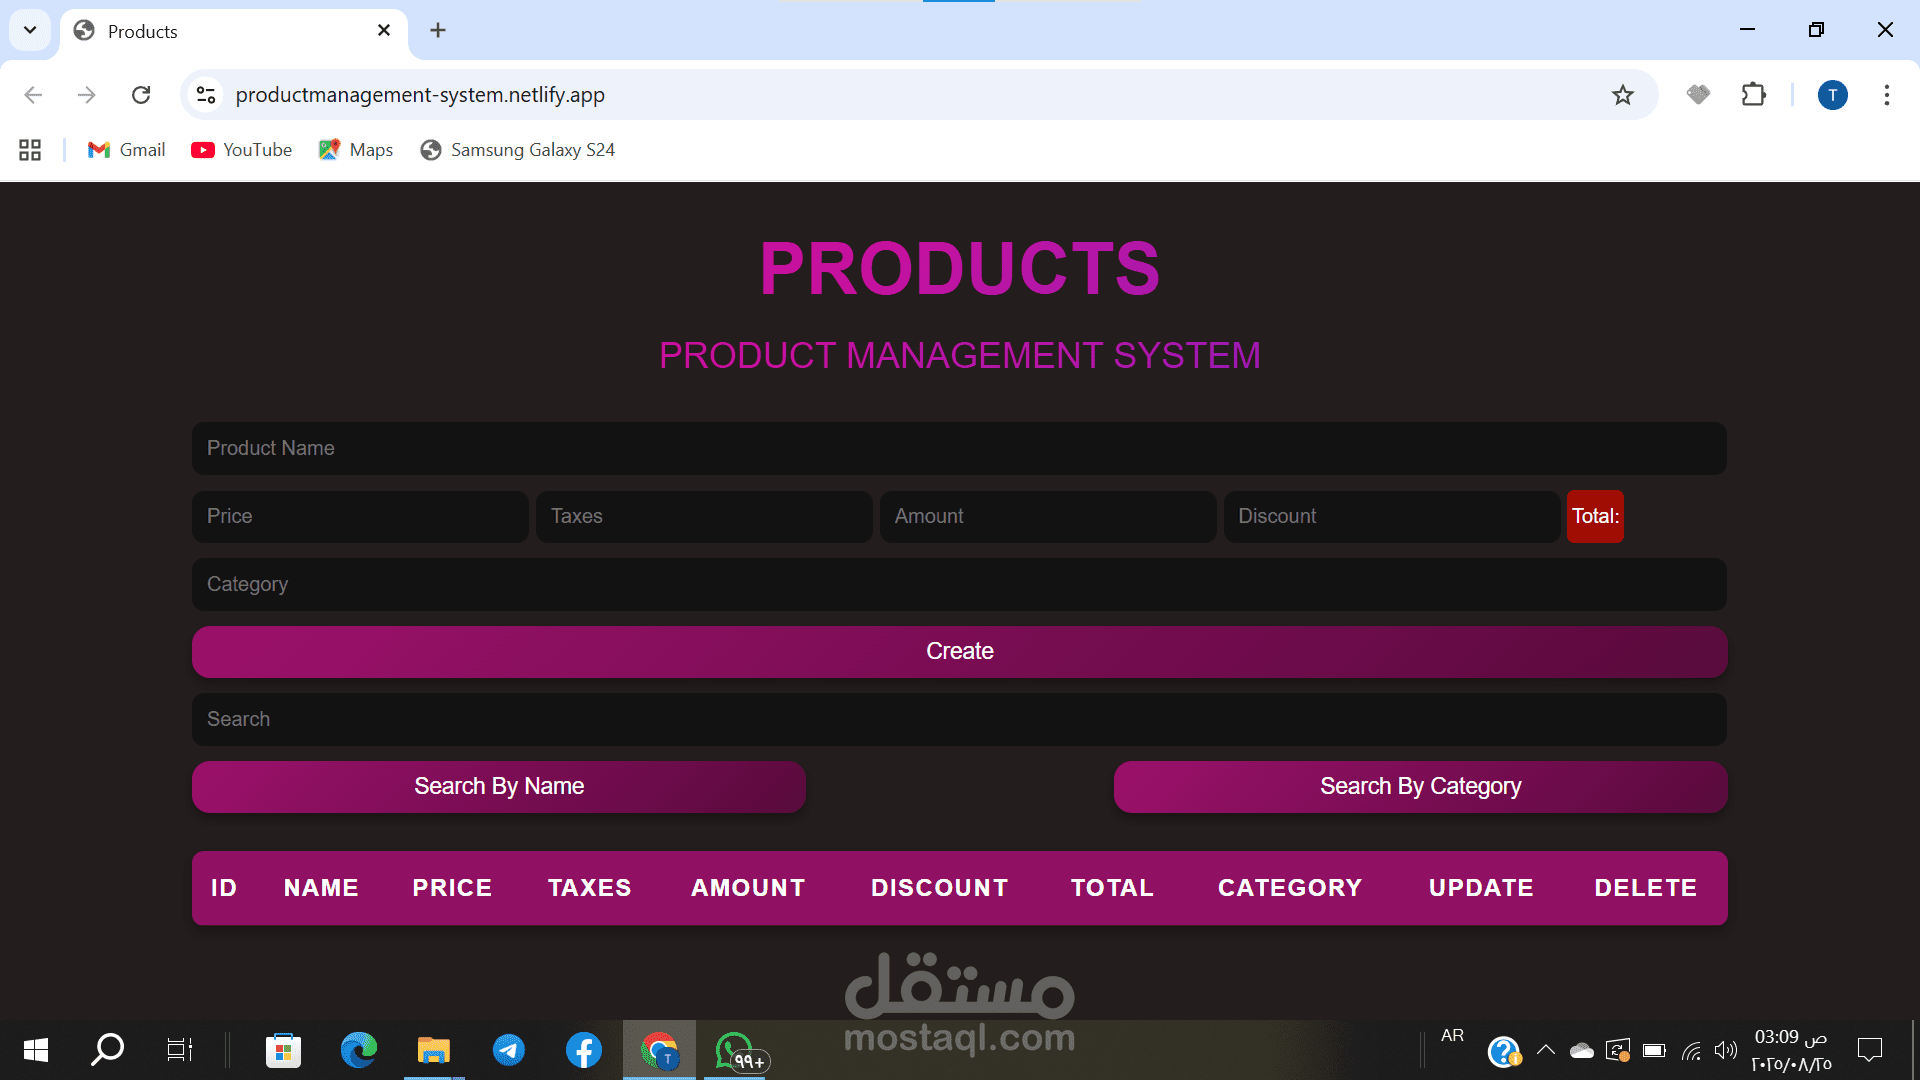Open Samsung Galaxy S24 bookmark
1920x1080 pixels.
(518, 150)
